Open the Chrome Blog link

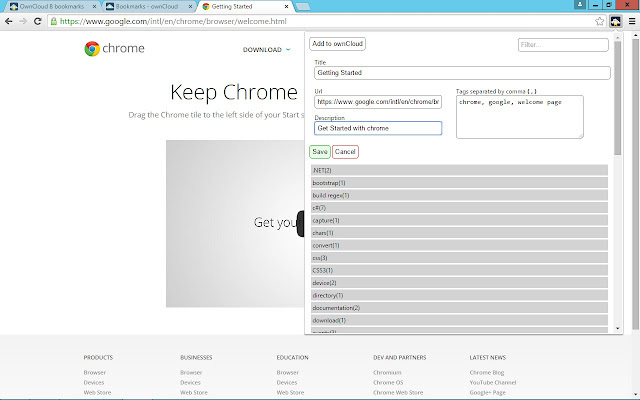pos(487,373)
